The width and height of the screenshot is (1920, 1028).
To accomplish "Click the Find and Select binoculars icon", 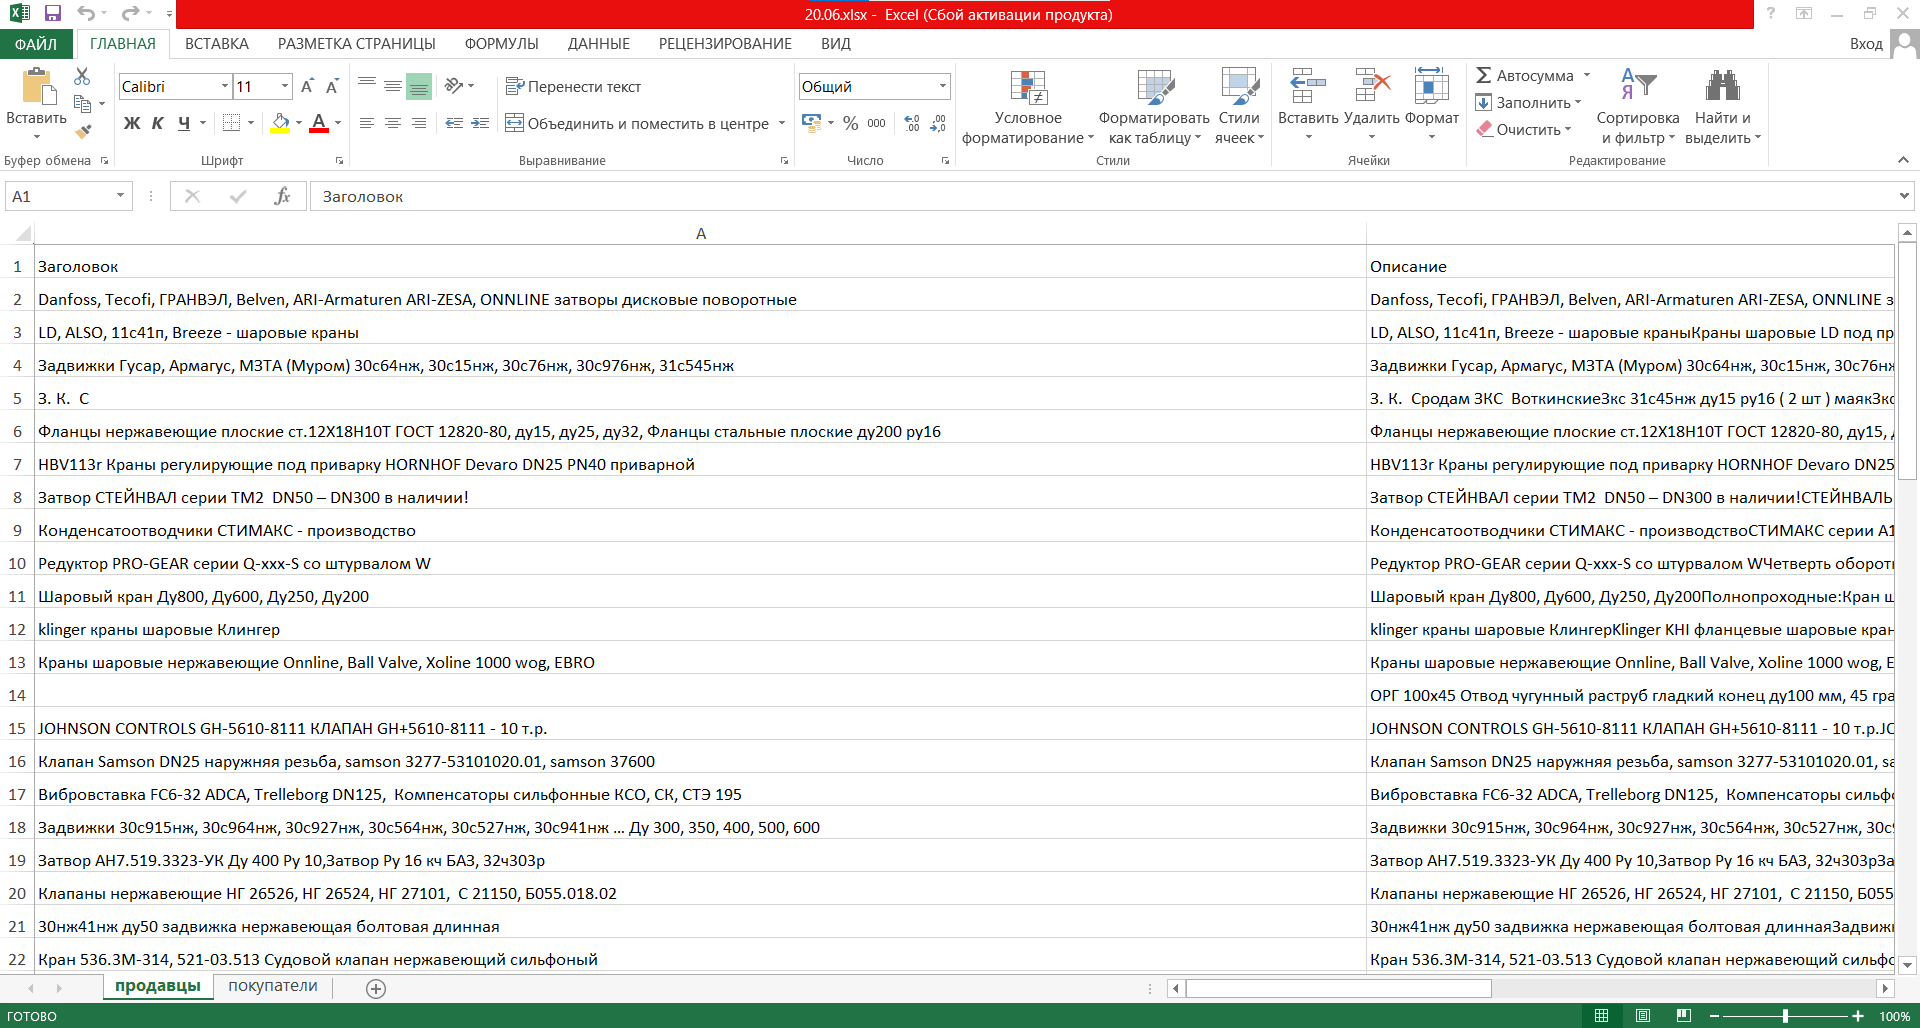I will tap(1722, 86).
